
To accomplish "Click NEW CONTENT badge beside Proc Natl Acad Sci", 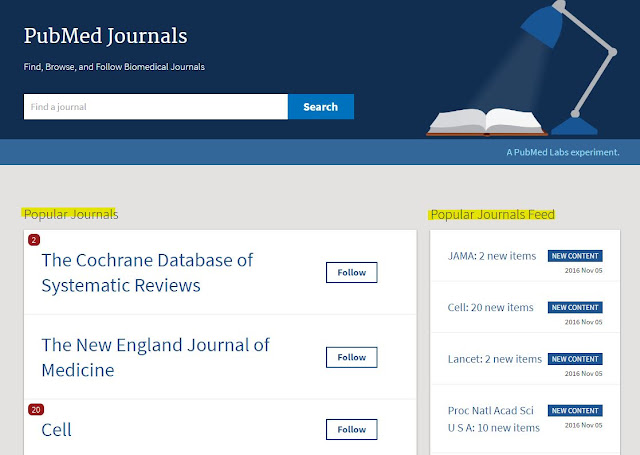I will (575, 411).
